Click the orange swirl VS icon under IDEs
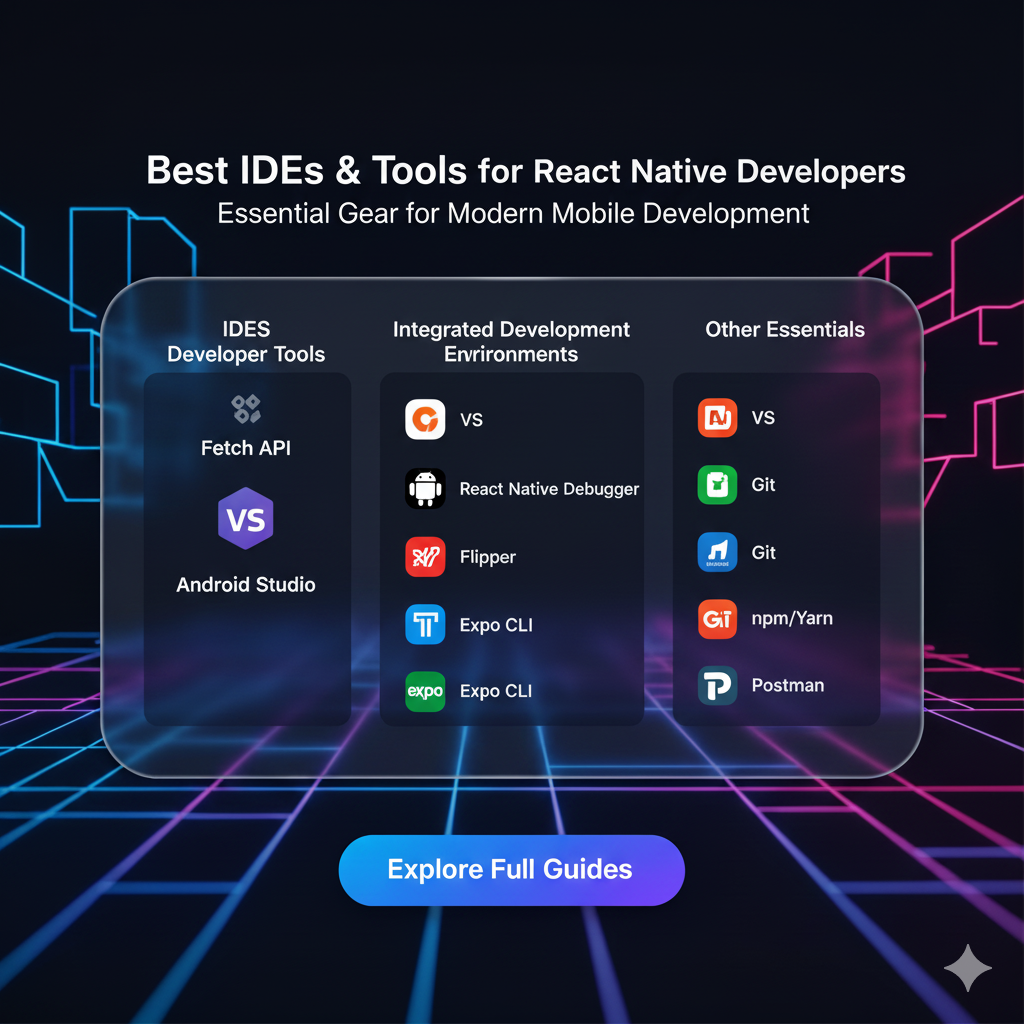Screen dimensions: 1024x1024 [x=425, y=419]
